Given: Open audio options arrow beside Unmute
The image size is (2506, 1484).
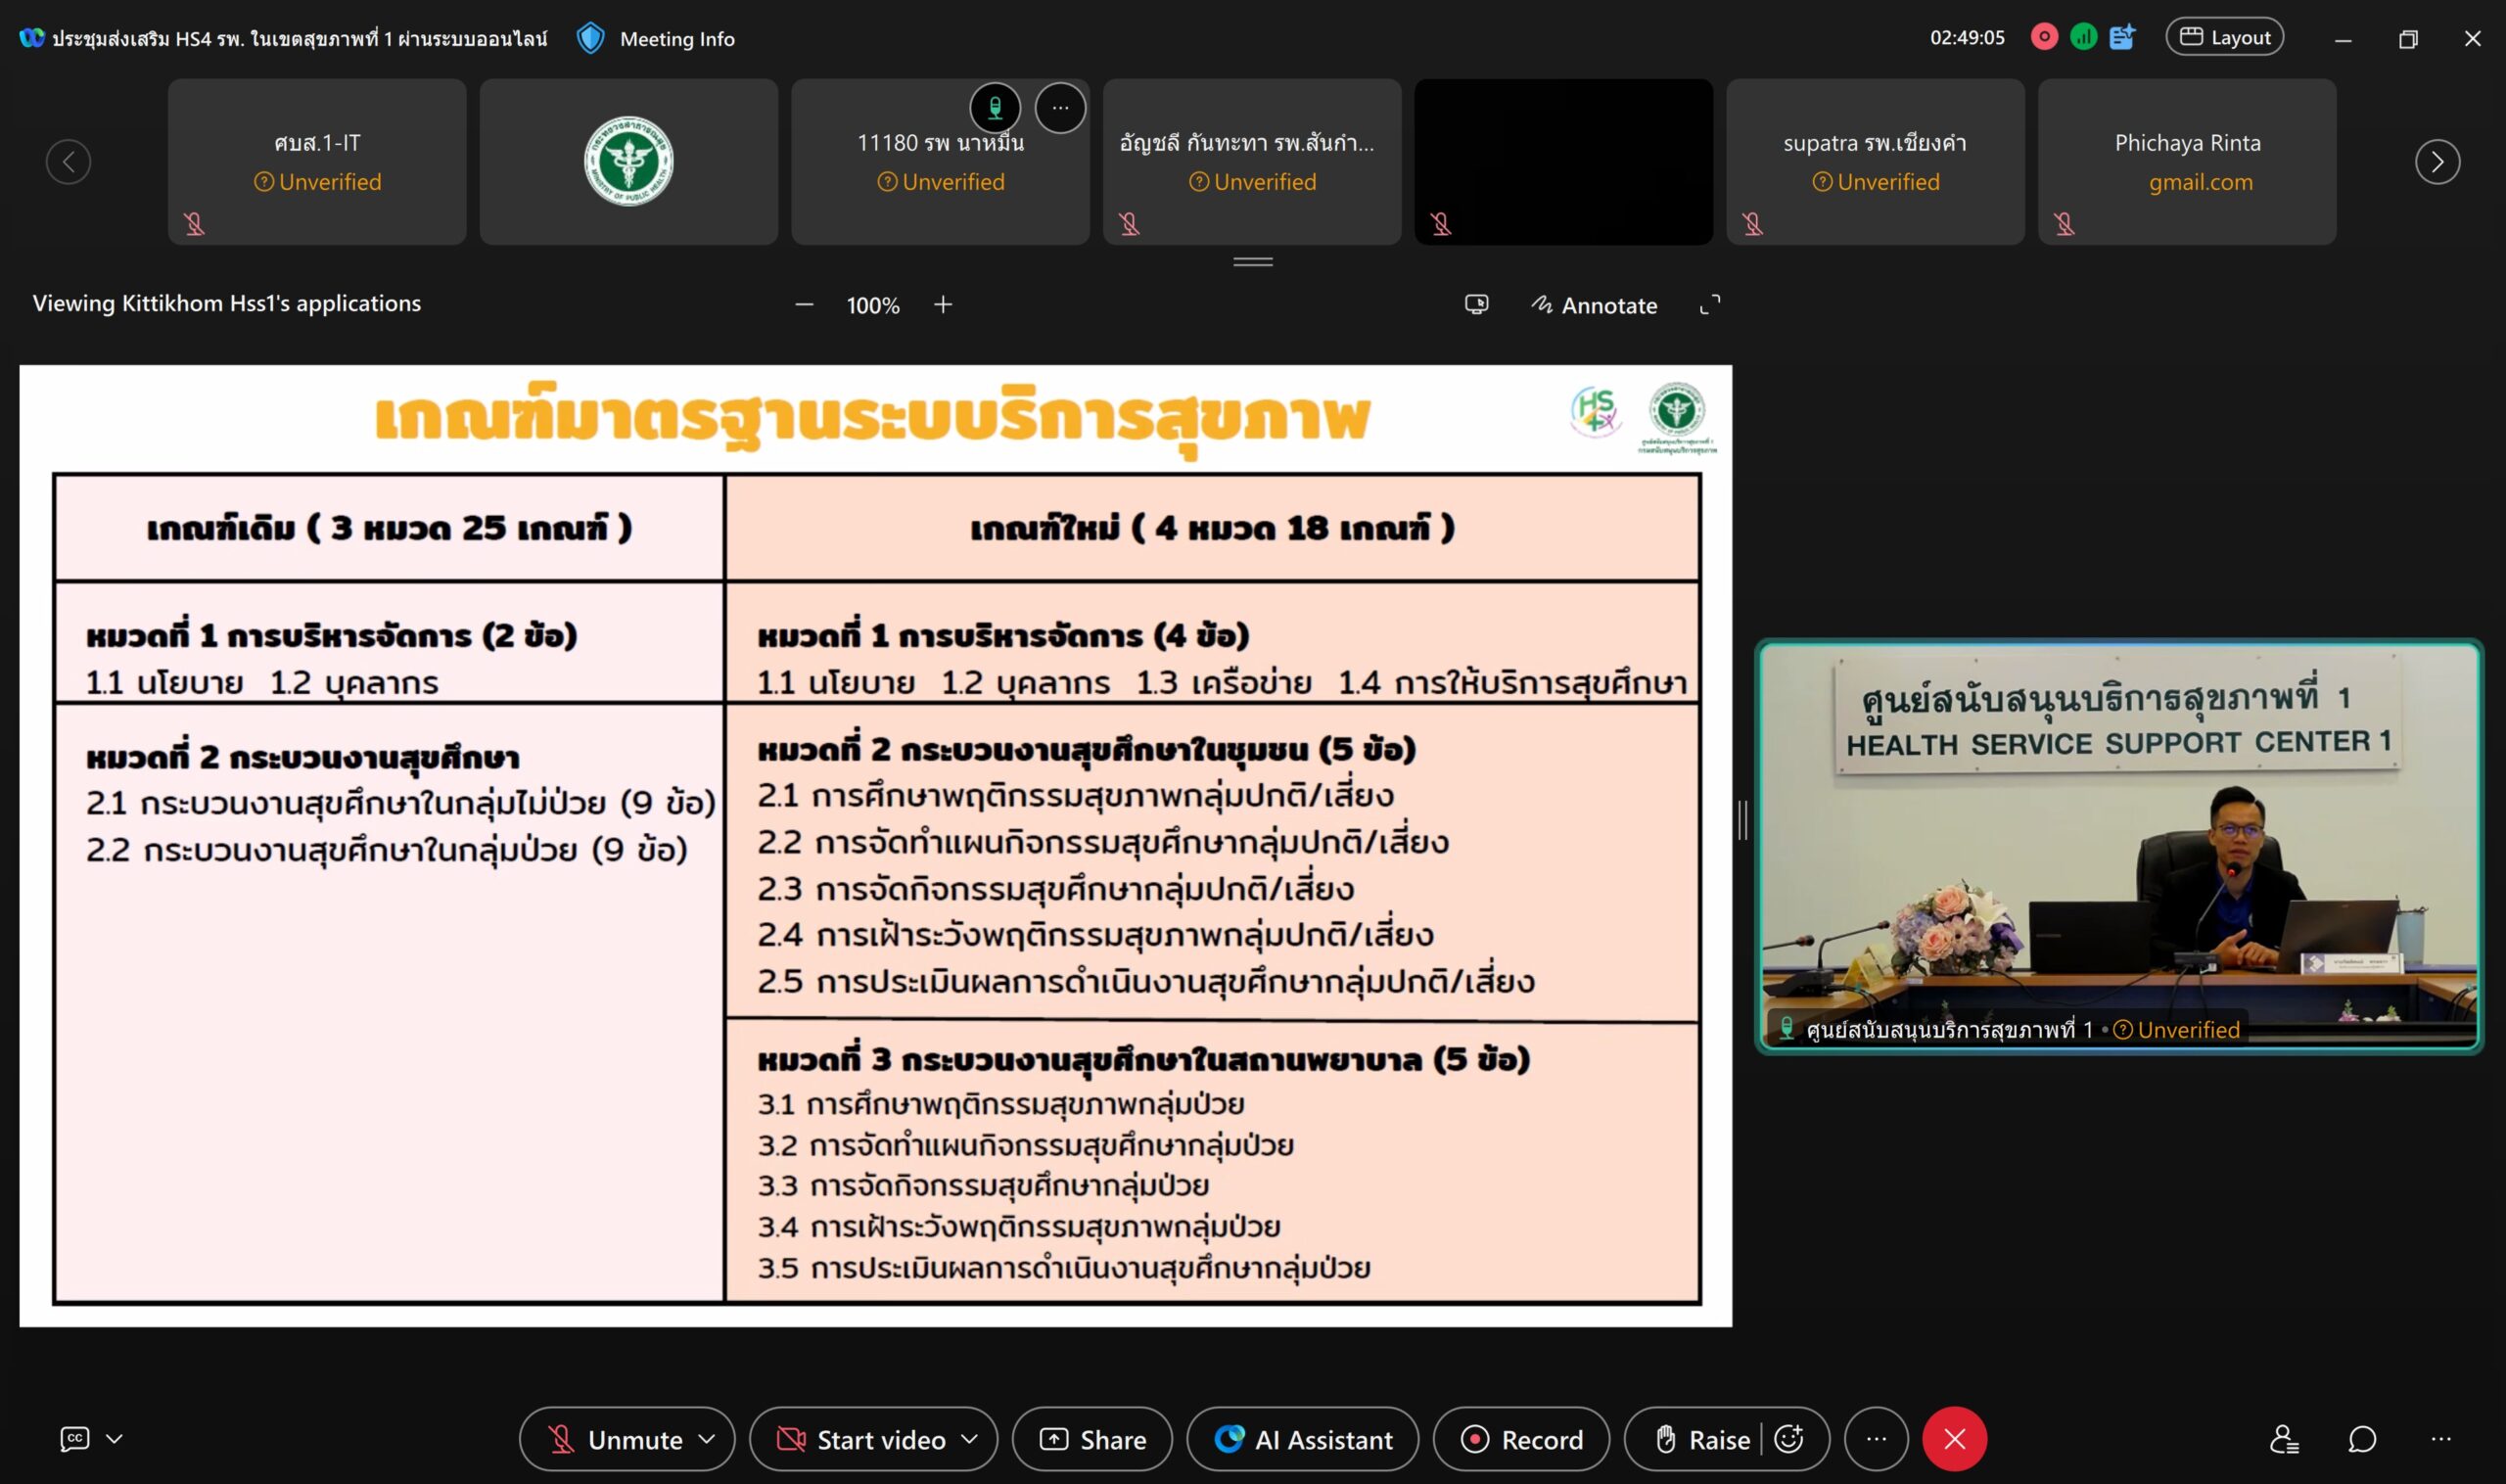Looking at the screenshot, I should (707, 1440).
